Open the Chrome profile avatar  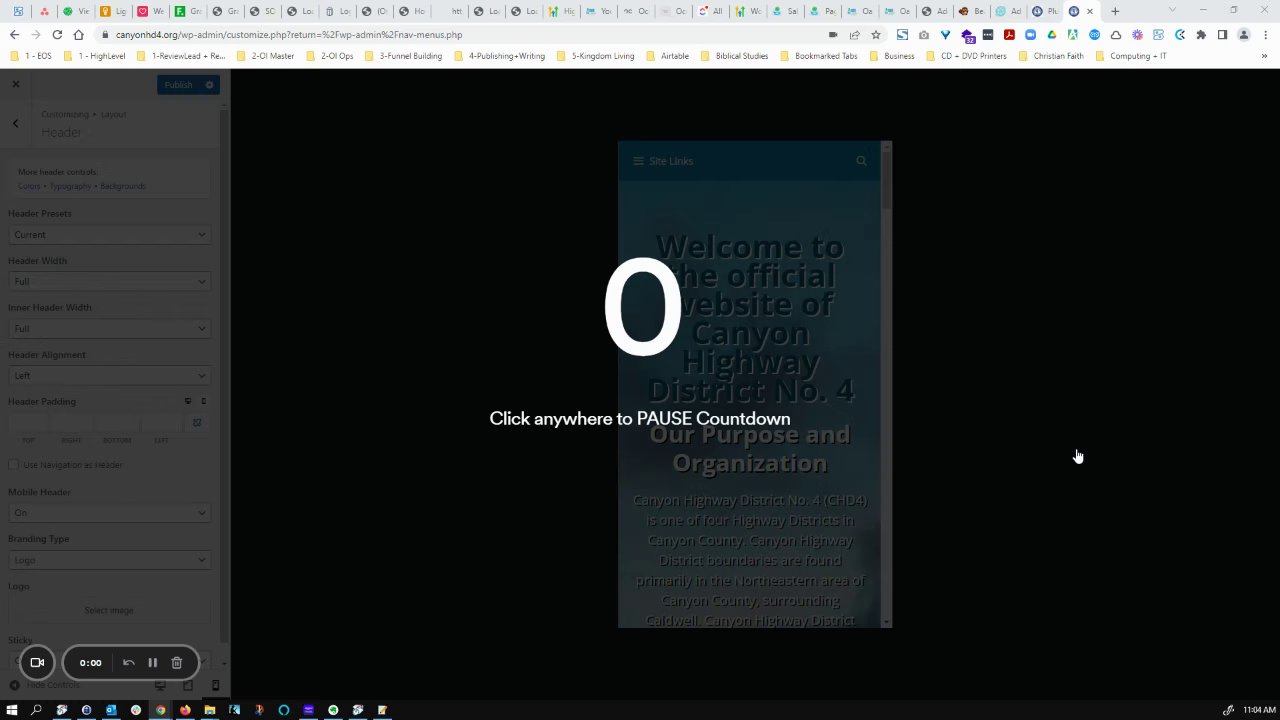point(1244,34)
